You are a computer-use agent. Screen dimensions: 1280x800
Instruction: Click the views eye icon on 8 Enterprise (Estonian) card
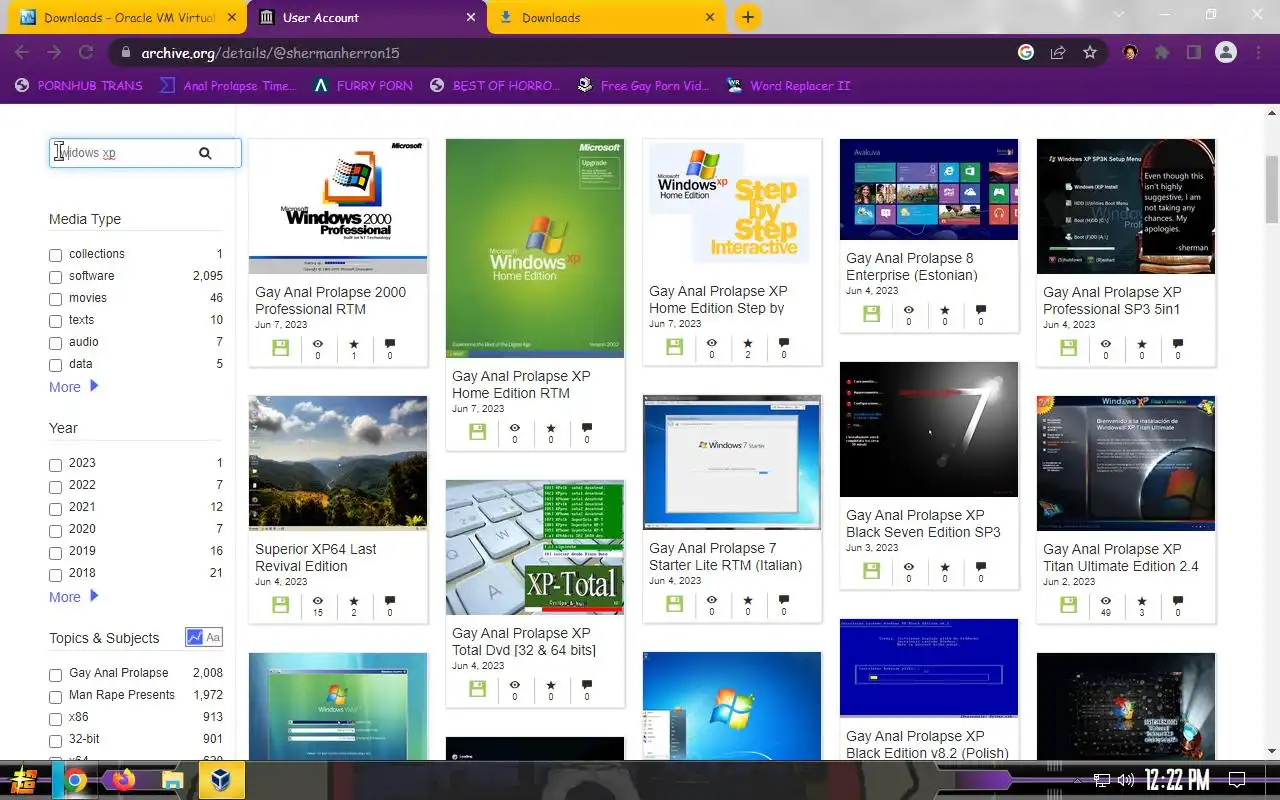pyautogui.click(x=909, y=310)
